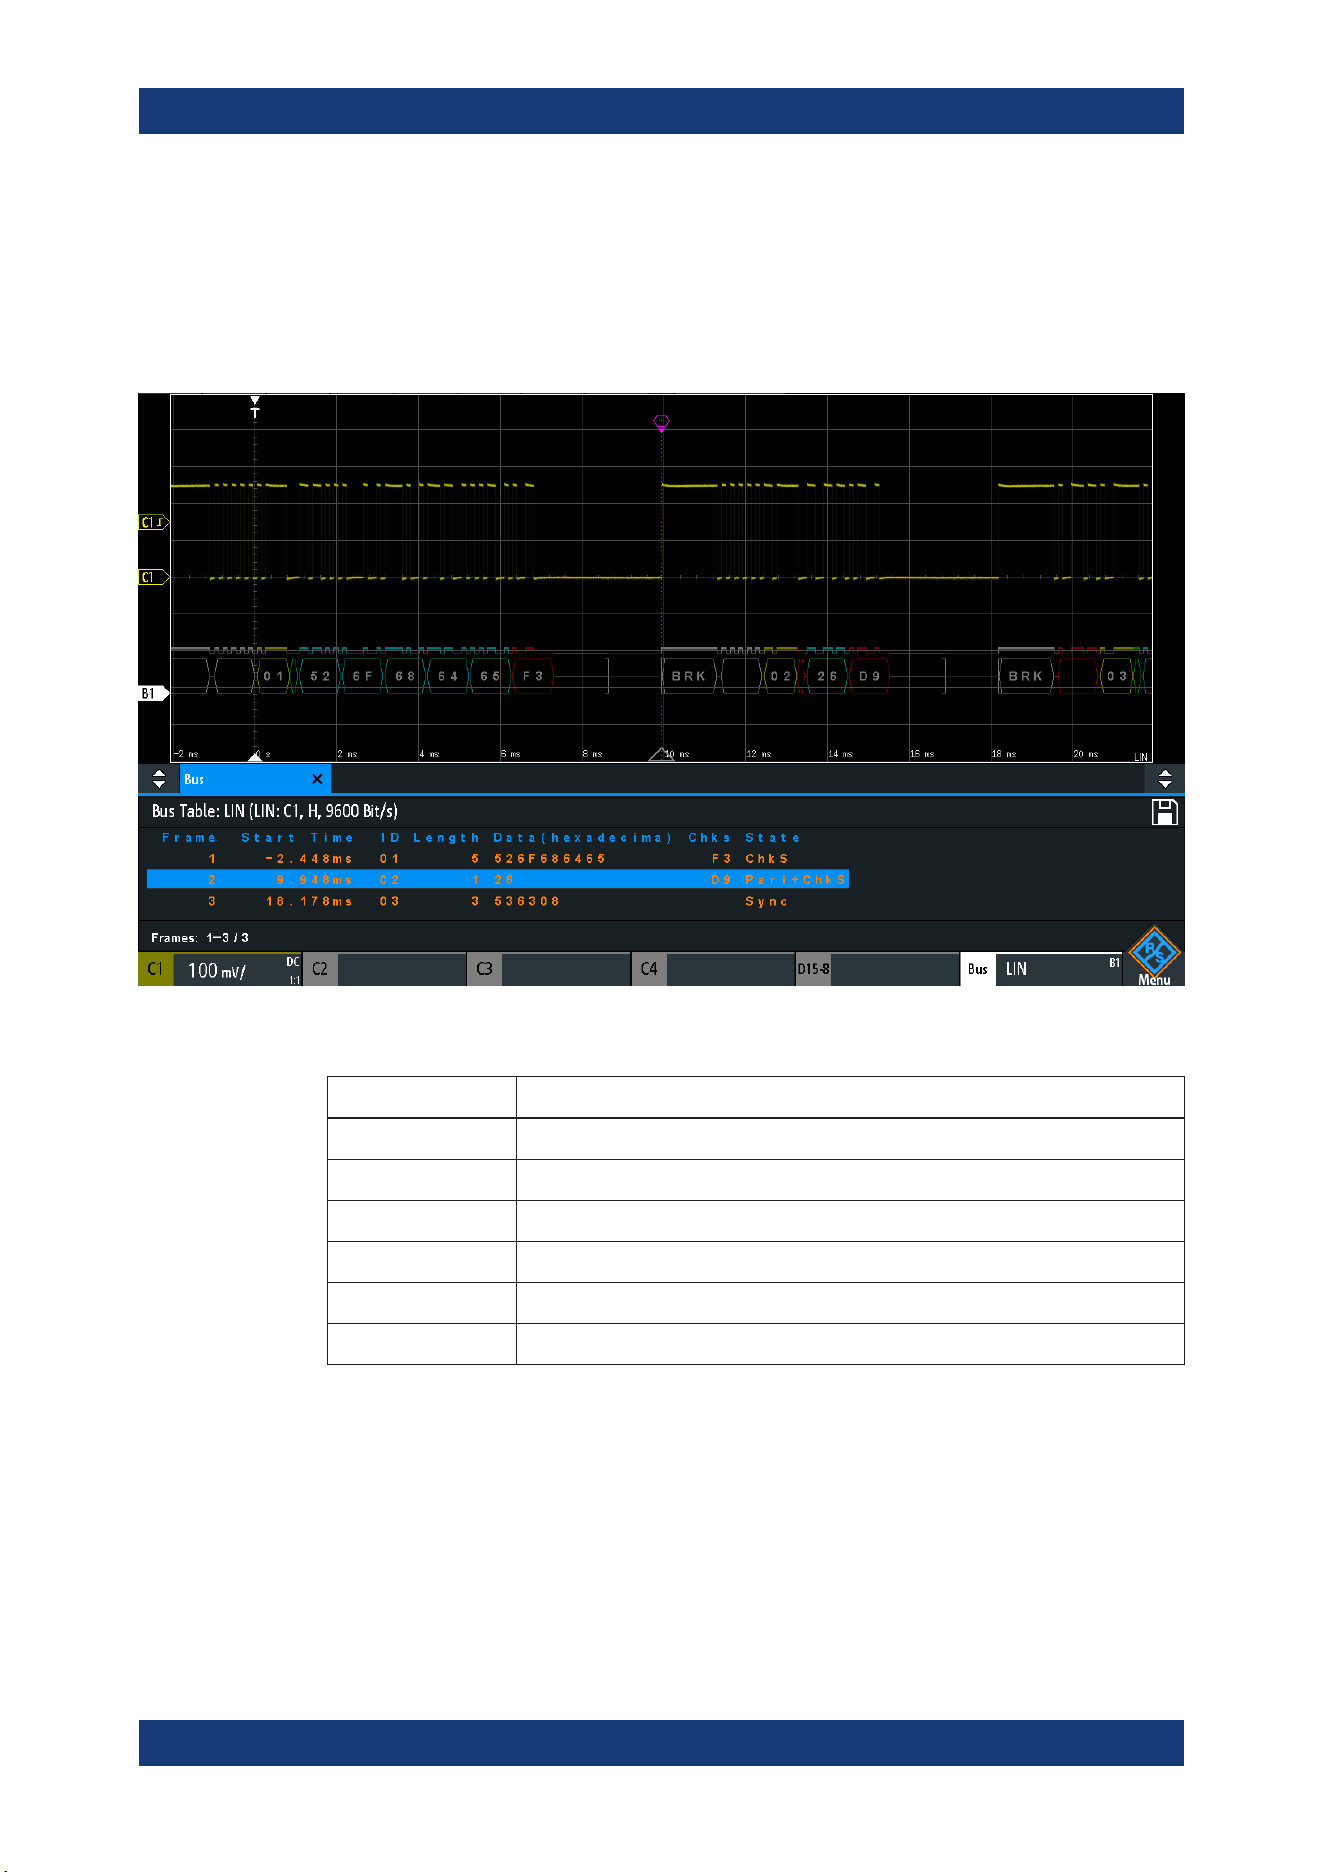Enable channel C4
The height and width of the screenshot is (1872, 1324).
pos(649,969)
